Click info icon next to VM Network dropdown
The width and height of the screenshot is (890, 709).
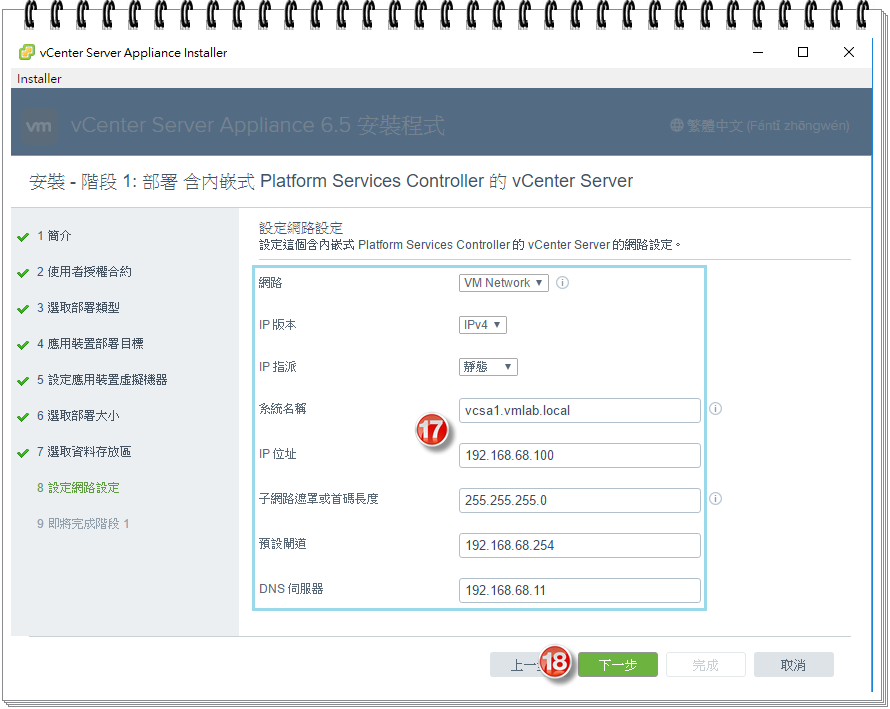pyautogui.click(x=562, y=283)
